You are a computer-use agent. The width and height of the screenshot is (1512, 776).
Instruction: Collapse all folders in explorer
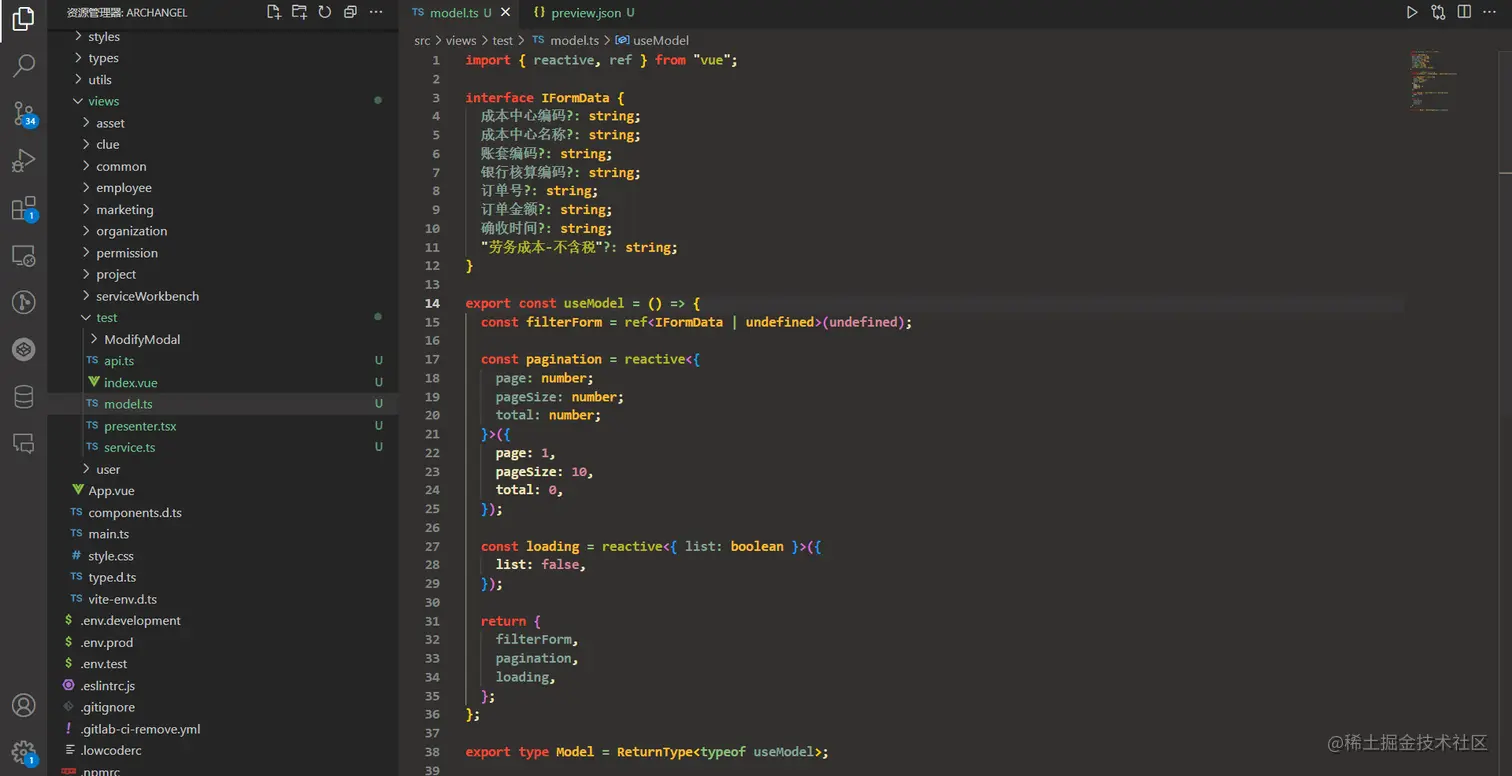[x=350, y=12]
